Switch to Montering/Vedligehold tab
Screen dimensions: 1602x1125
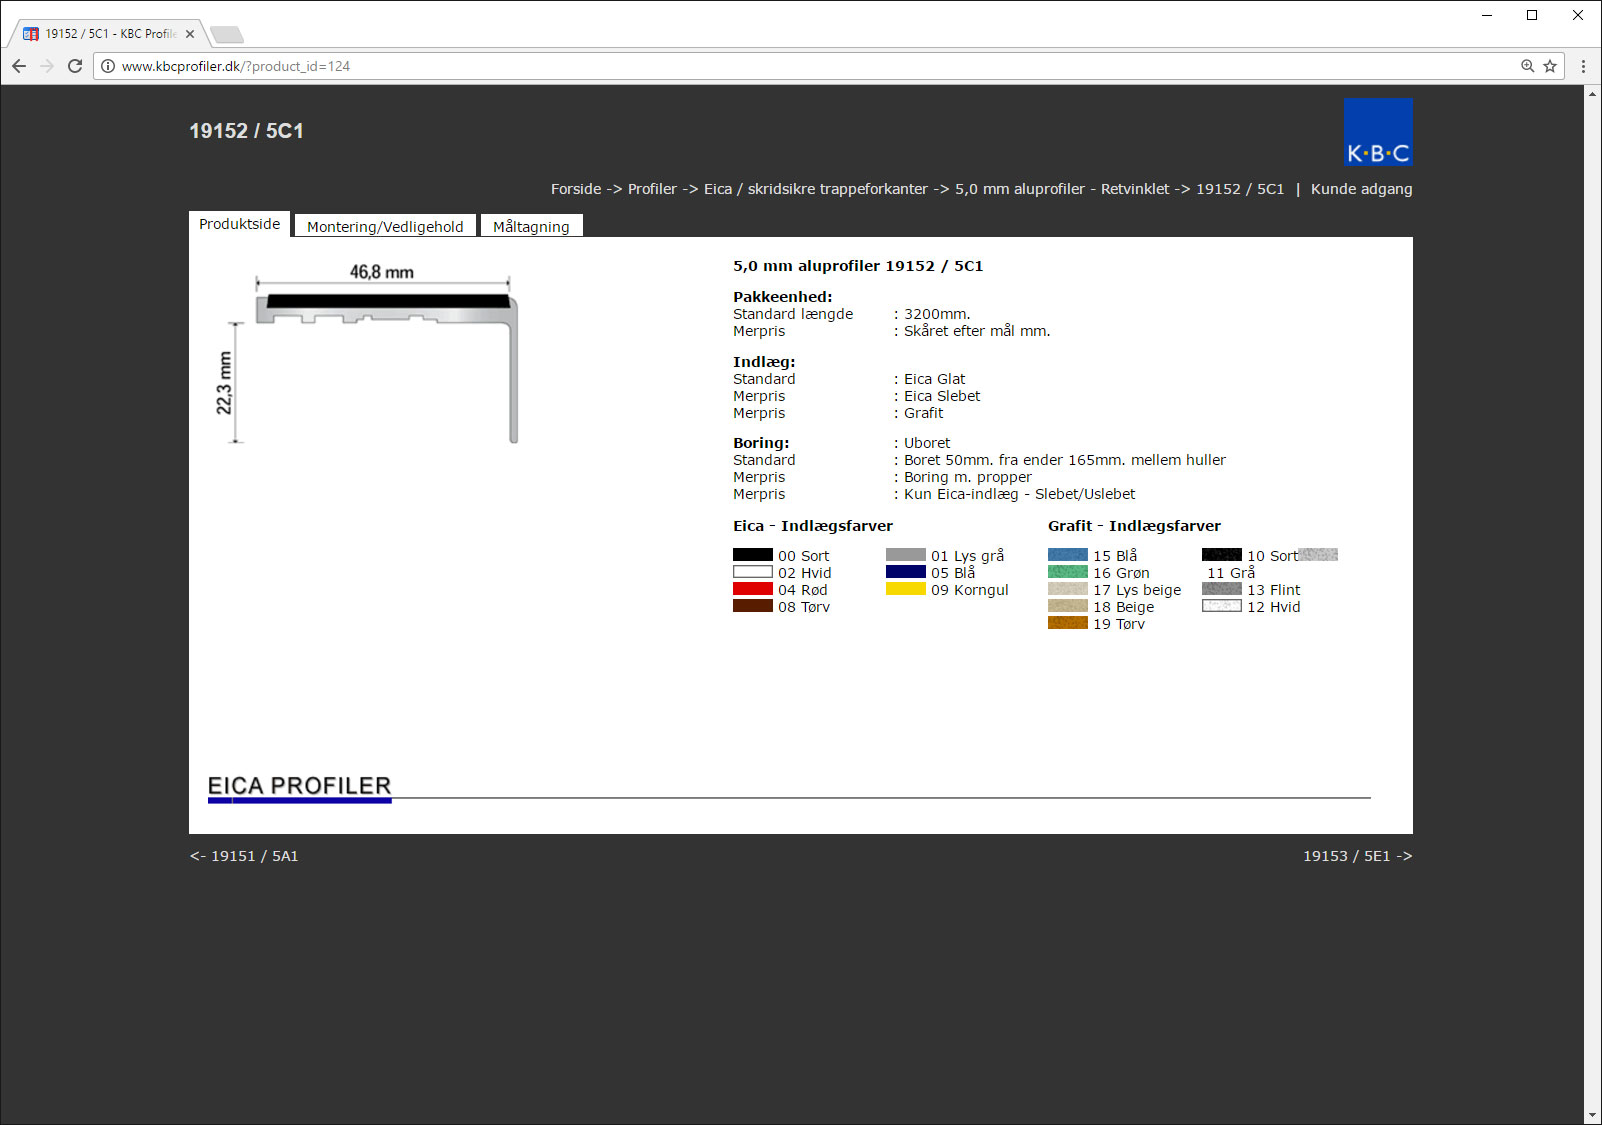385,226
